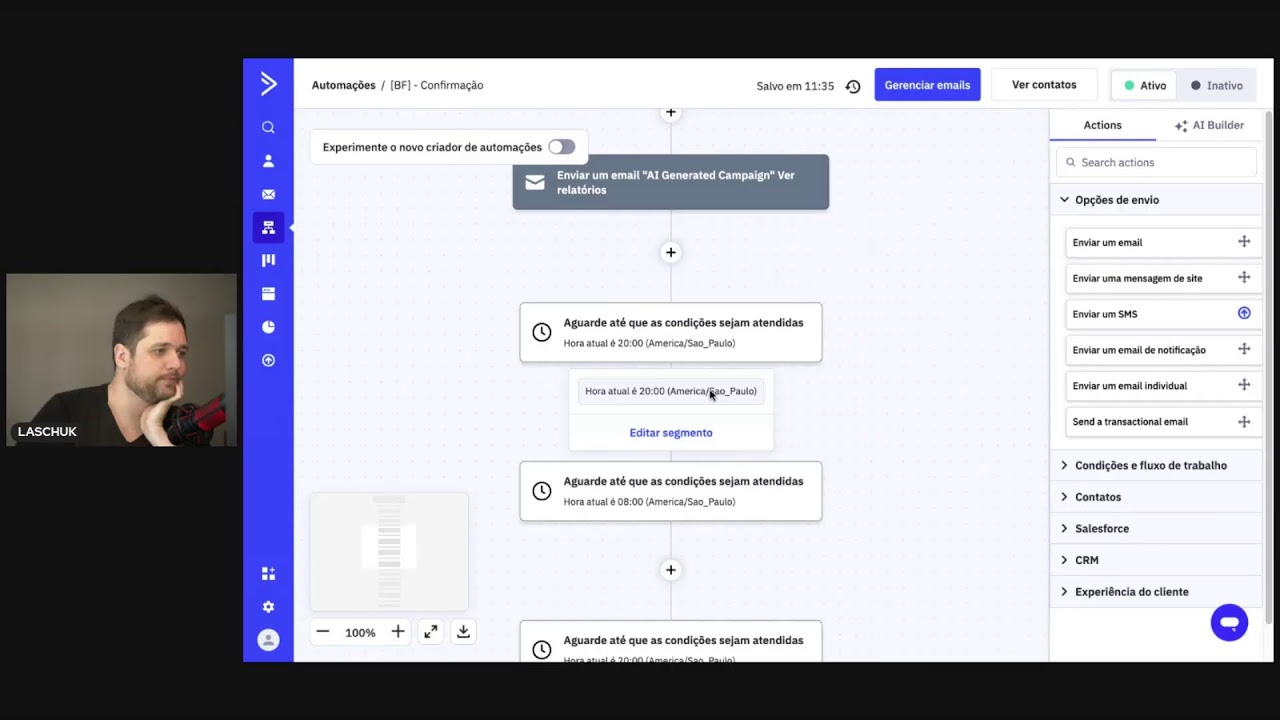Screen dimensions: 1280x720
Task: Switch to the Actions tab
Action: pyautogui.click(x=1102, y=125)
